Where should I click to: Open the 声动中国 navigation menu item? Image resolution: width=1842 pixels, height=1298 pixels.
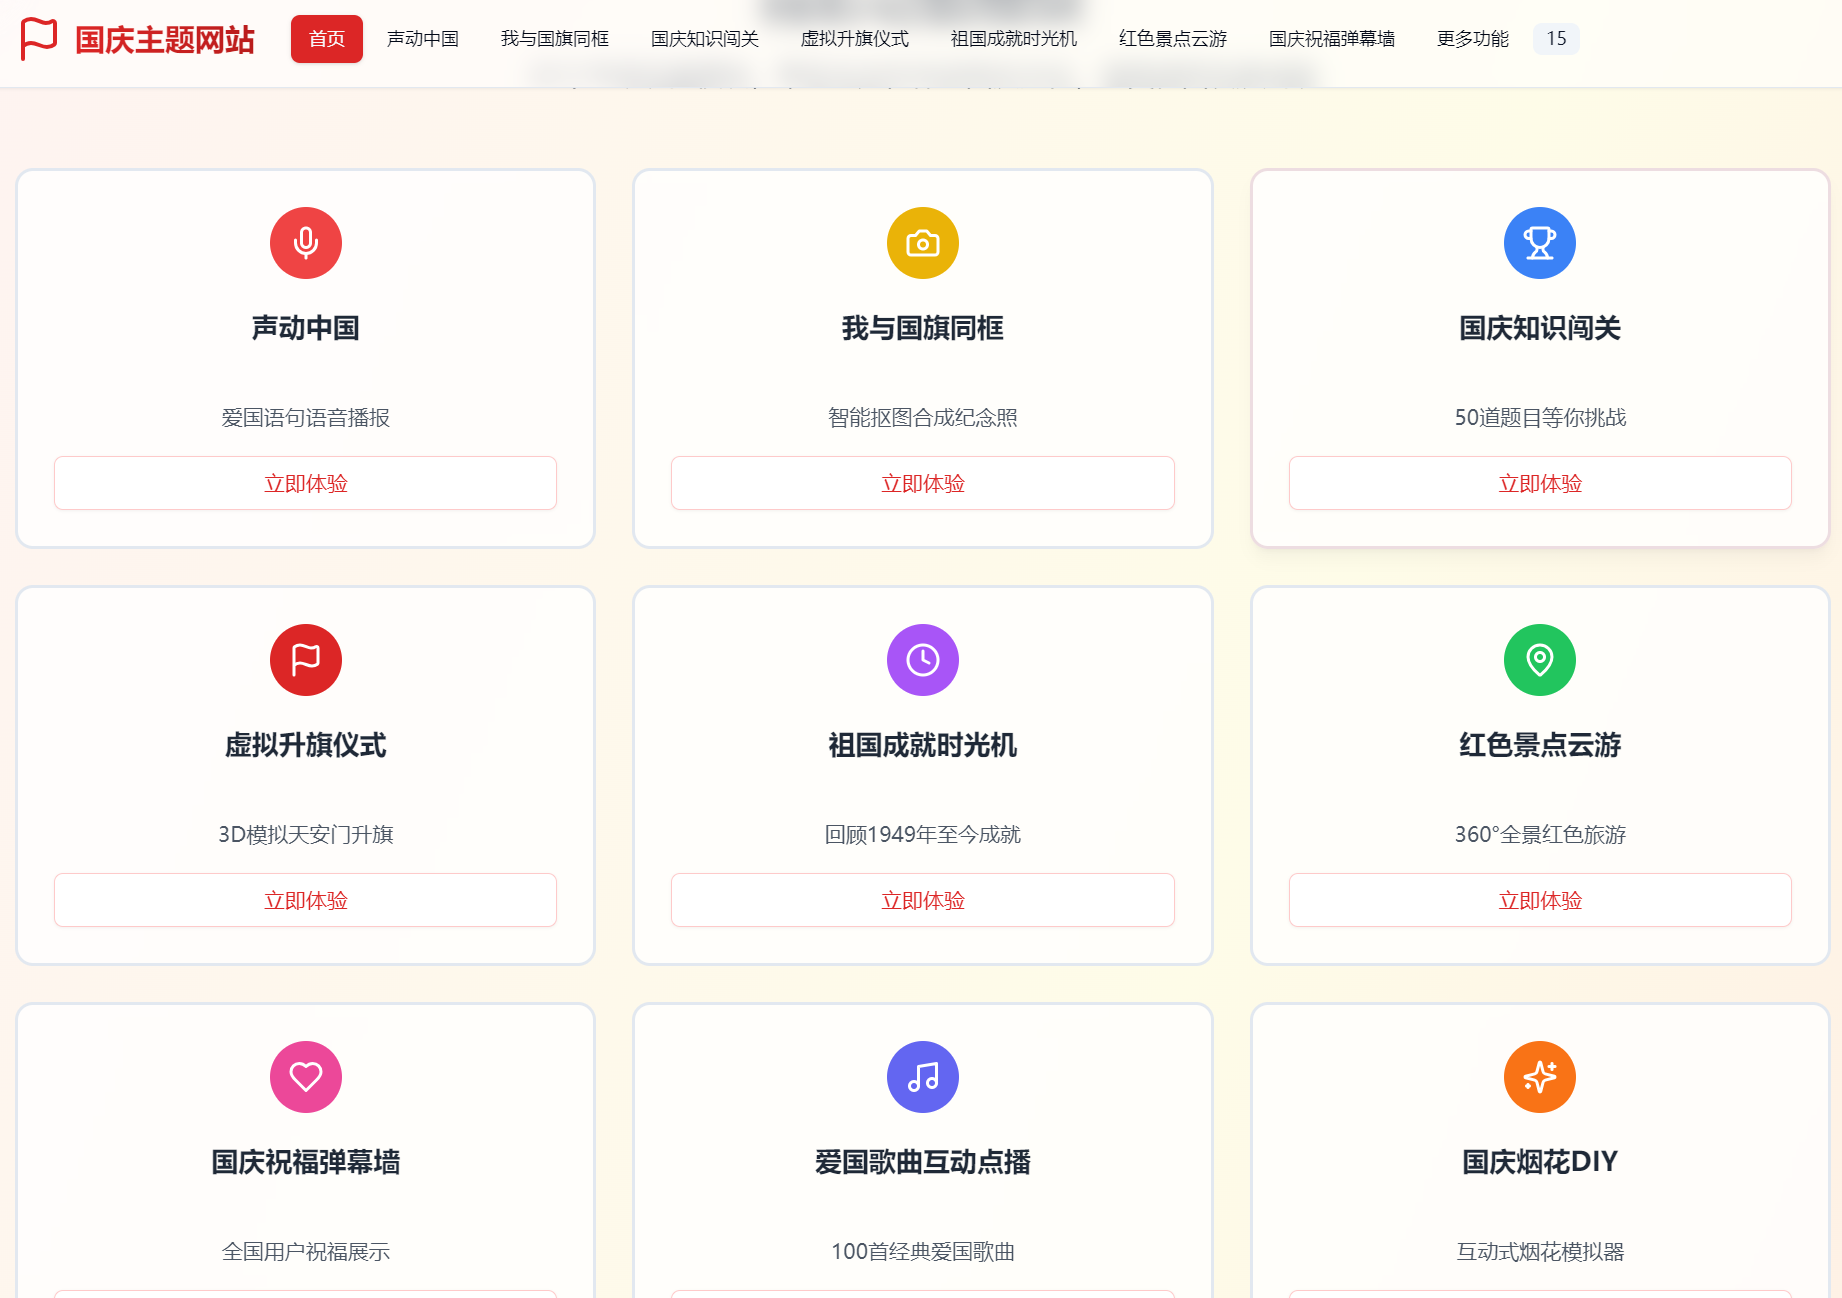[423, 39]
